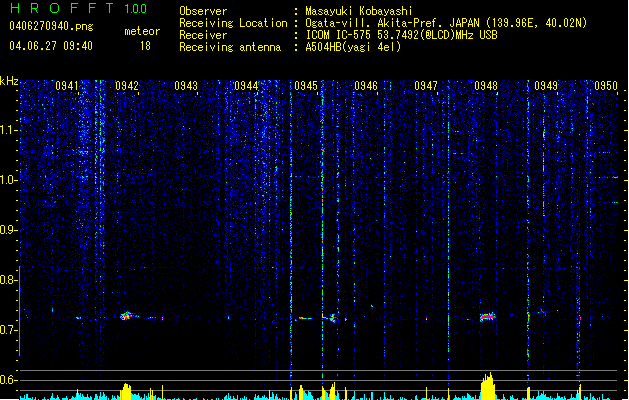The image size is (629, 400).
Task: Click the HROFFT program title
Action: coord(63,8)
